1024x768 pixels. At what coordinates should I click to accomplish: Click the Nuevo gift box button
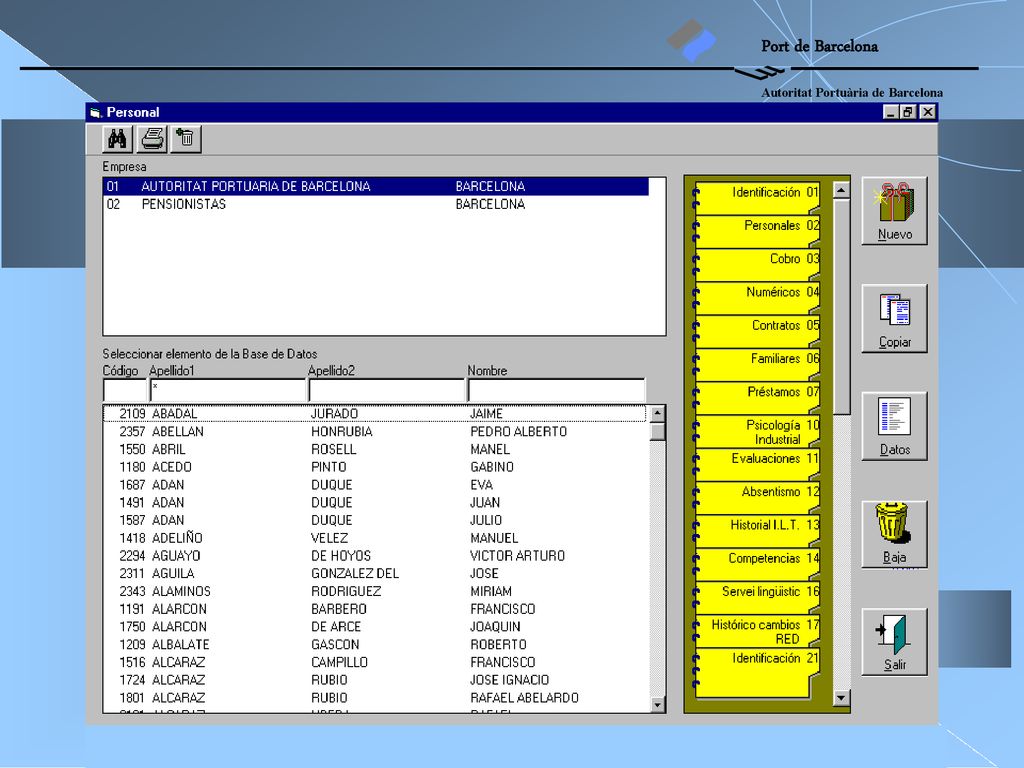click(x=894, y=211)
